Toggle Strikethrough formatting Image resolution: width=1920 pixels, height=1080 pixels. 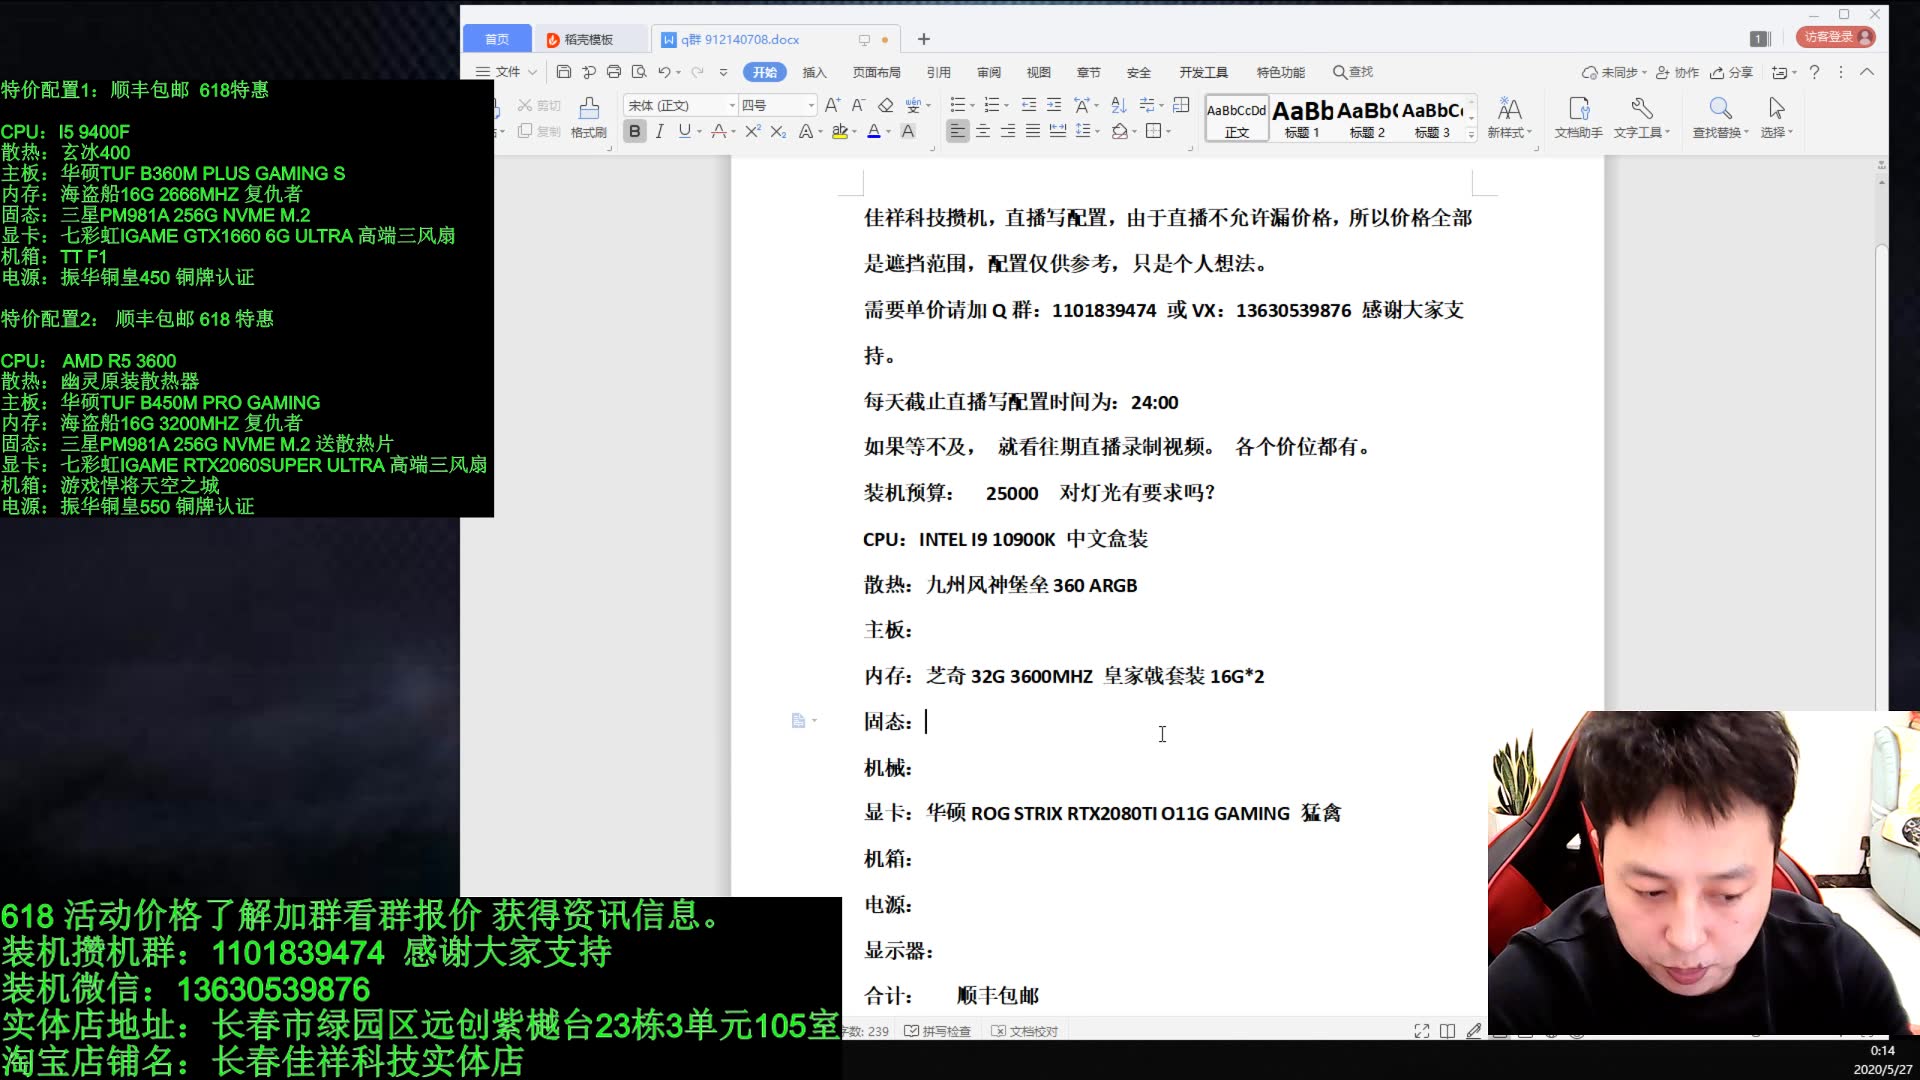tap(718, 131)
